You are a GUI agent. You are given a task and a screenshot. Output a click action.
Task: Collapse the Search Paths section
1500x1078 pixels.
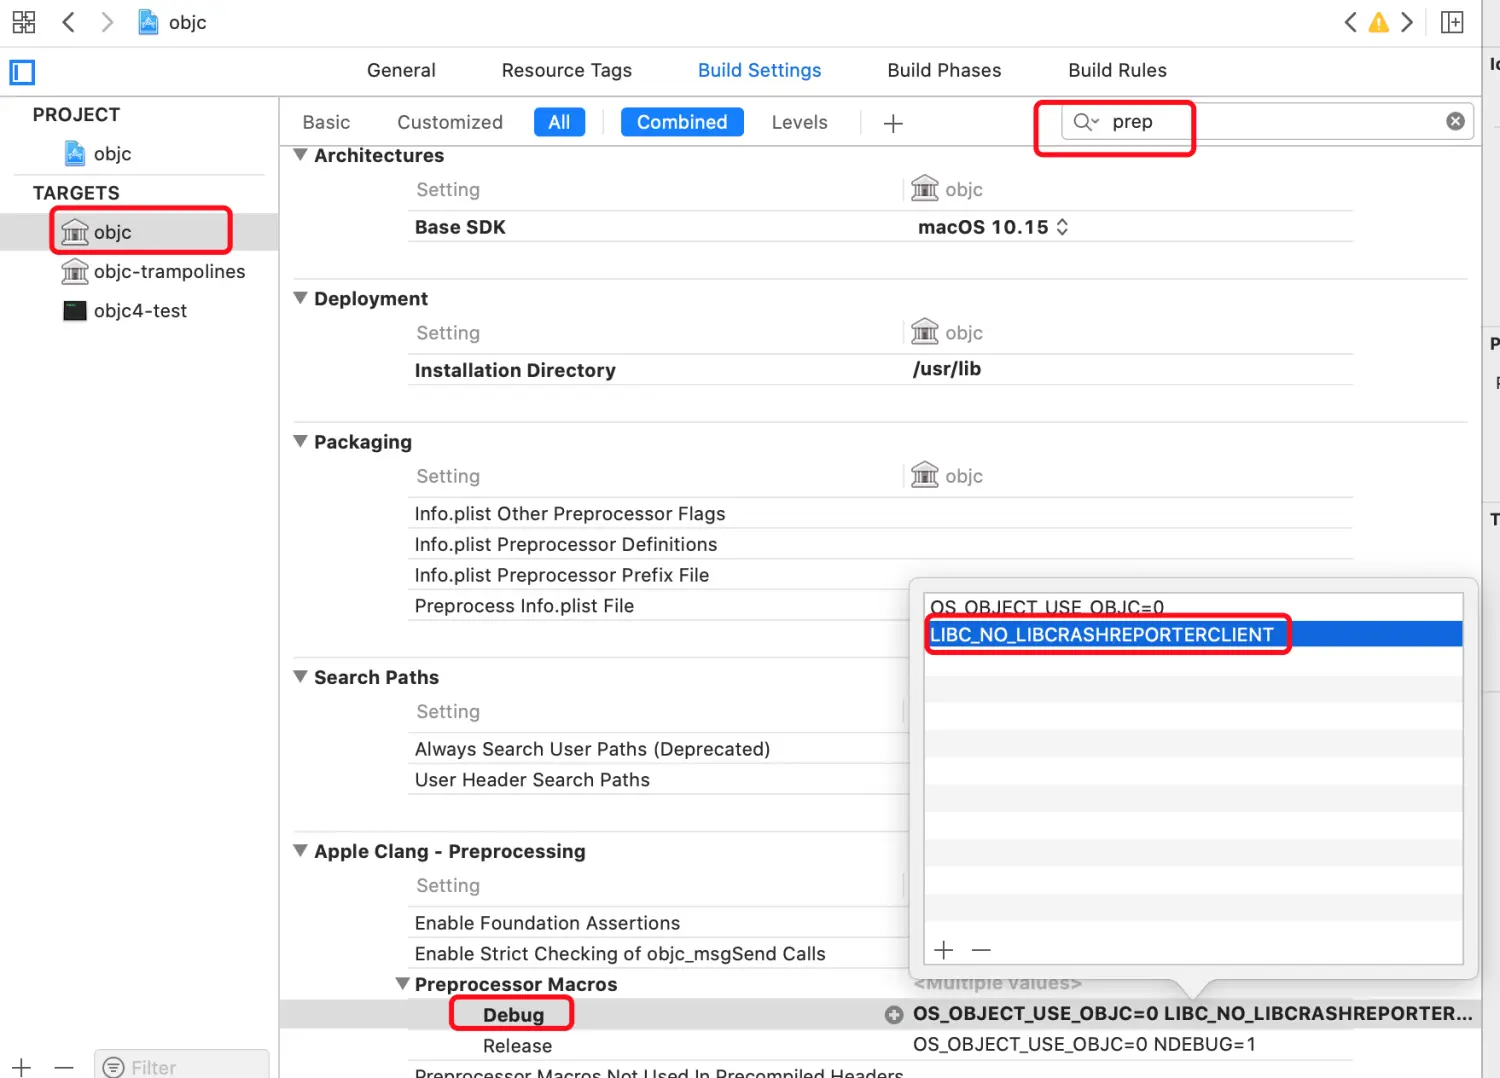point(300,677)
